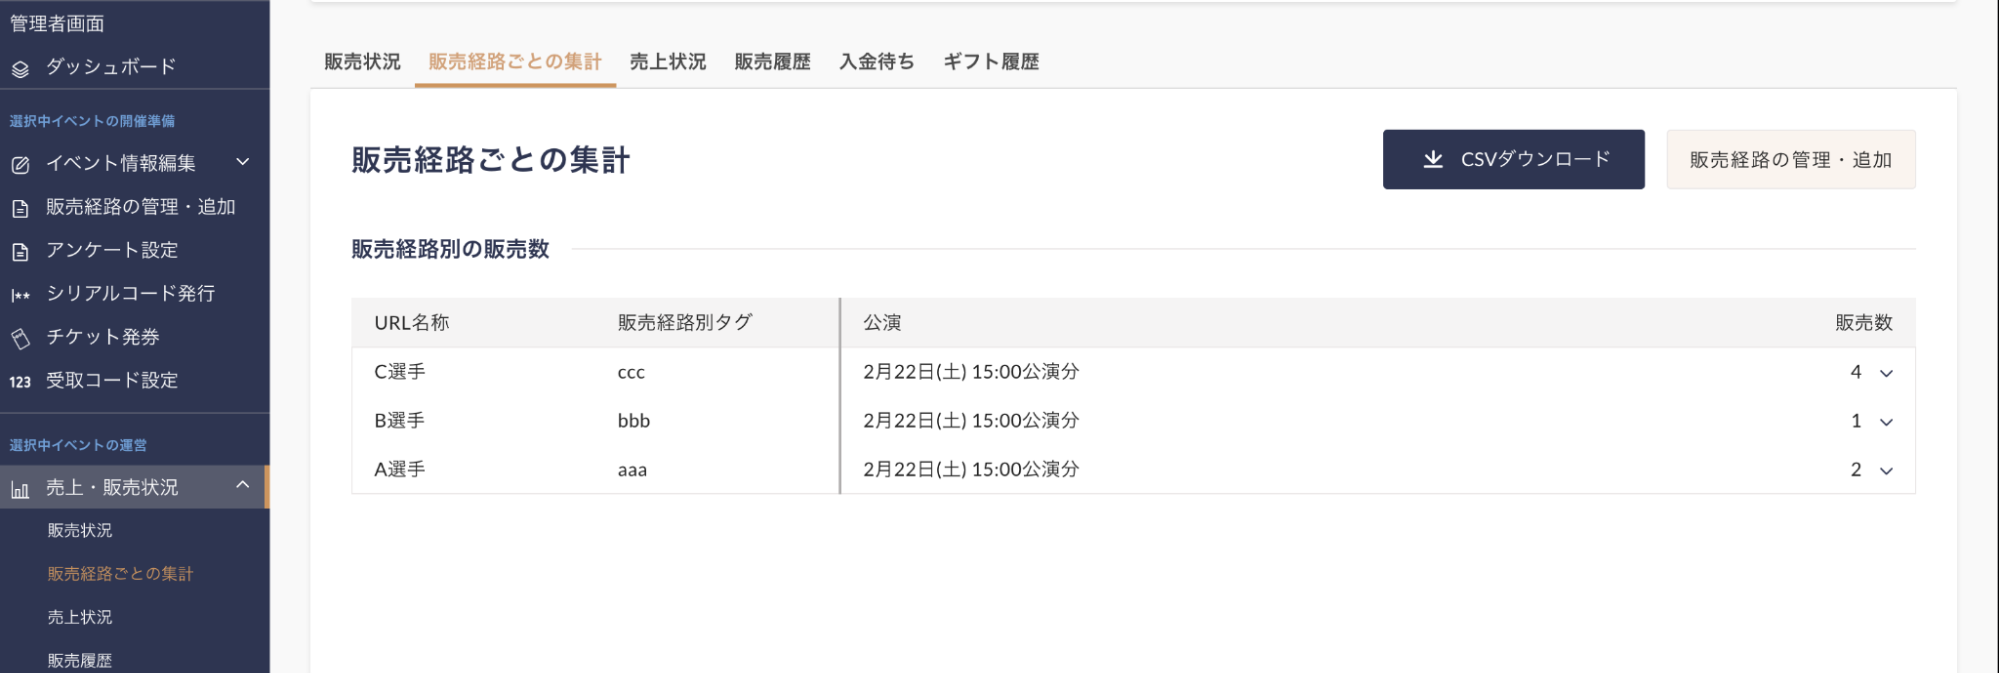Click the ticket issuing icon

click(x=20, y=339)
